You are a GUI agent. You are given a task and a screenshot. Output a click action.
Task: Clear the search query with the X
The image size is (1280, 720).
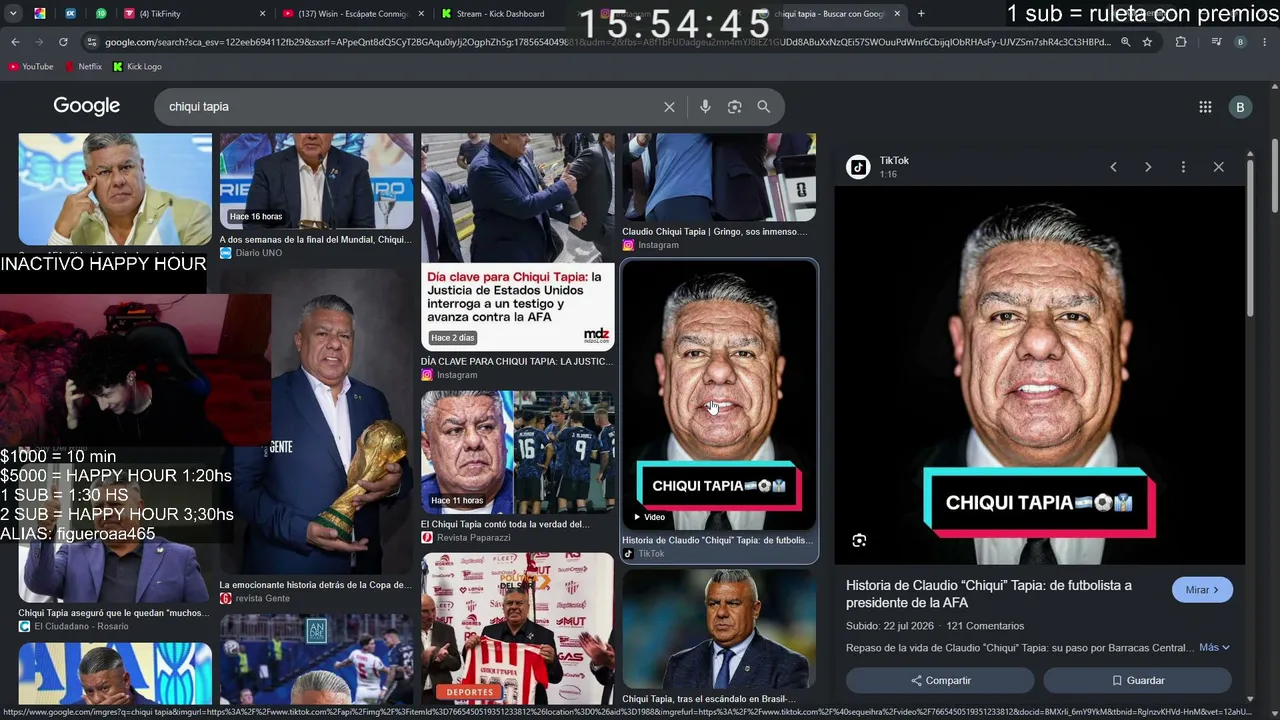669,107
